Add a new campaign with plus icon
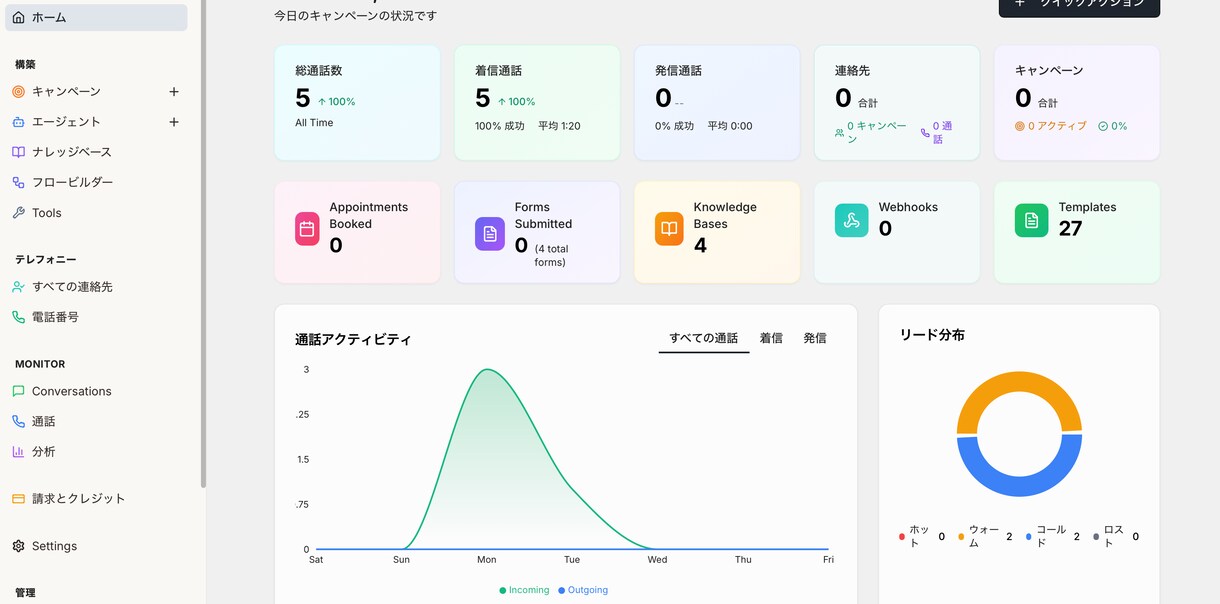 pyautogui.click(x=174, y=92)
